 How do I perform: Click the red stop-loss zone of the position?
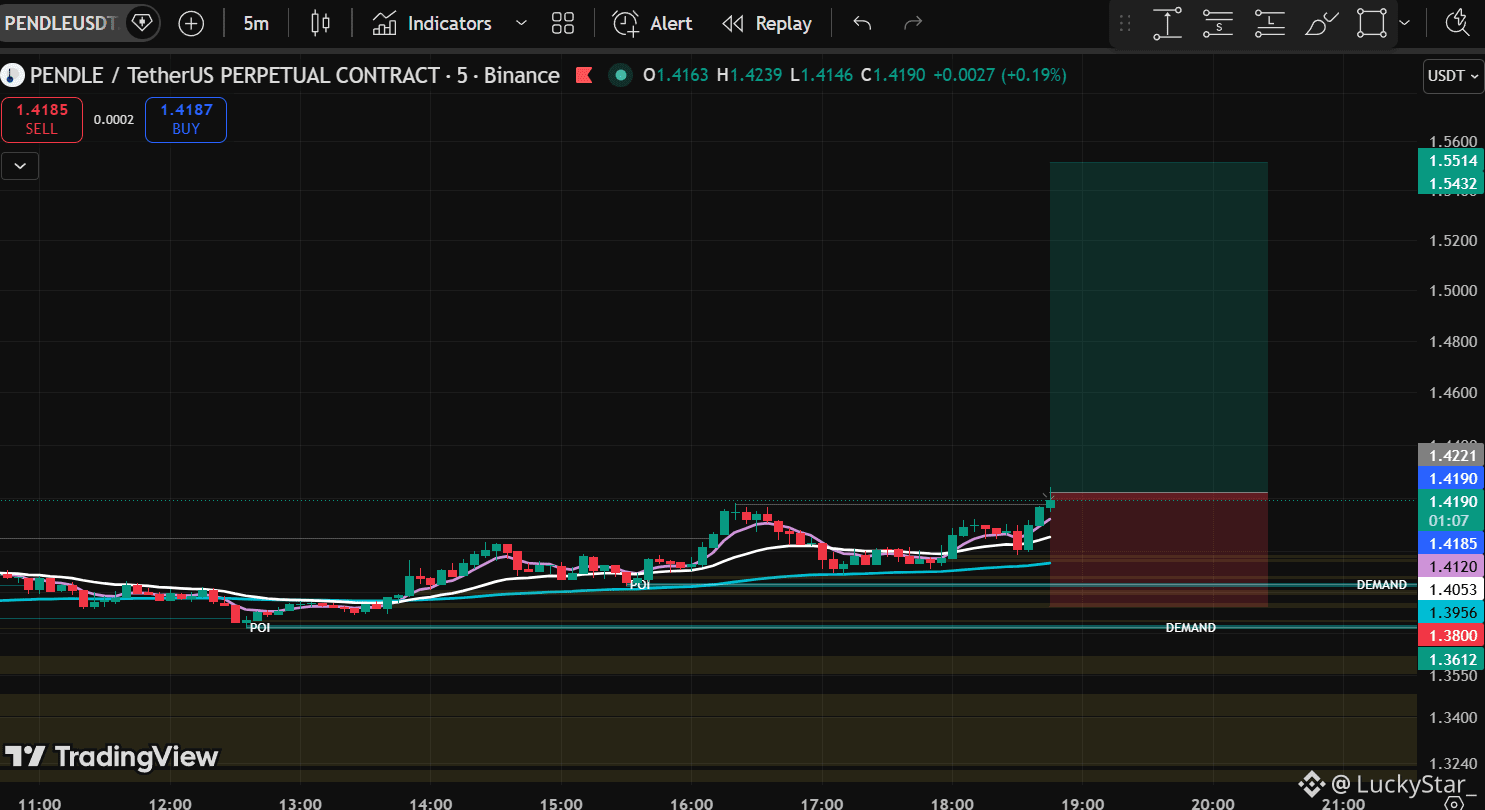point(1159,550)
